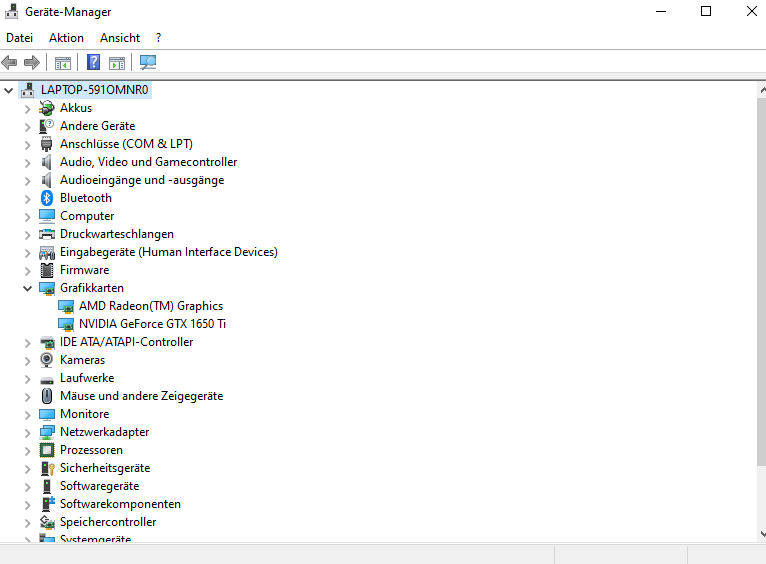Click the action pane toolbar icon with green arrow

click(117, 63)
